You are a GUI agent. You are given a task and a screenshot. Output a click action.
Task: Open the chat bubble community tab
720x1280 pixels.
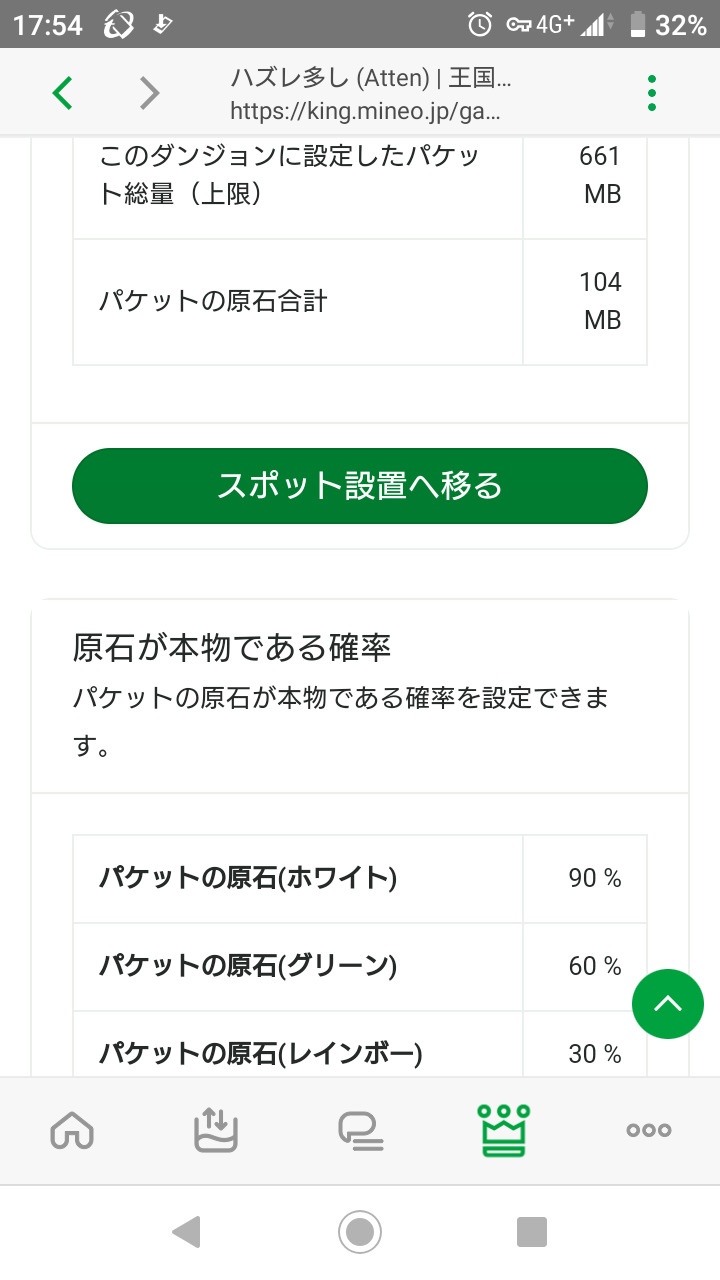360,1131
